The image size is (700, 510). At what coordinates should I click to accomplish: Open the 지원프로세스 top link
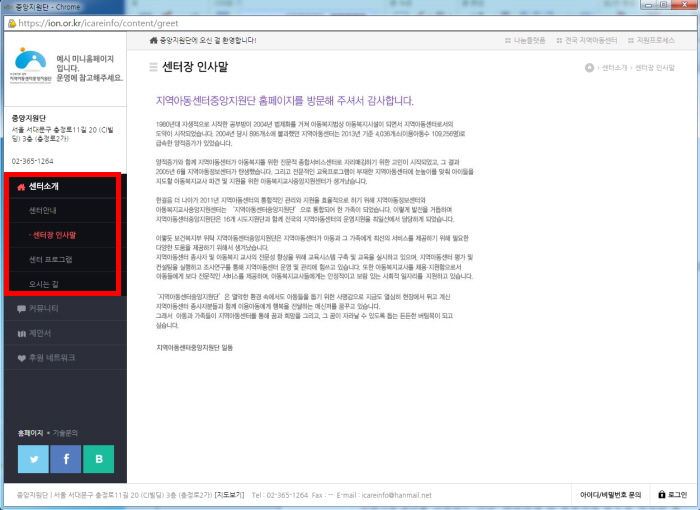point(656,41)
